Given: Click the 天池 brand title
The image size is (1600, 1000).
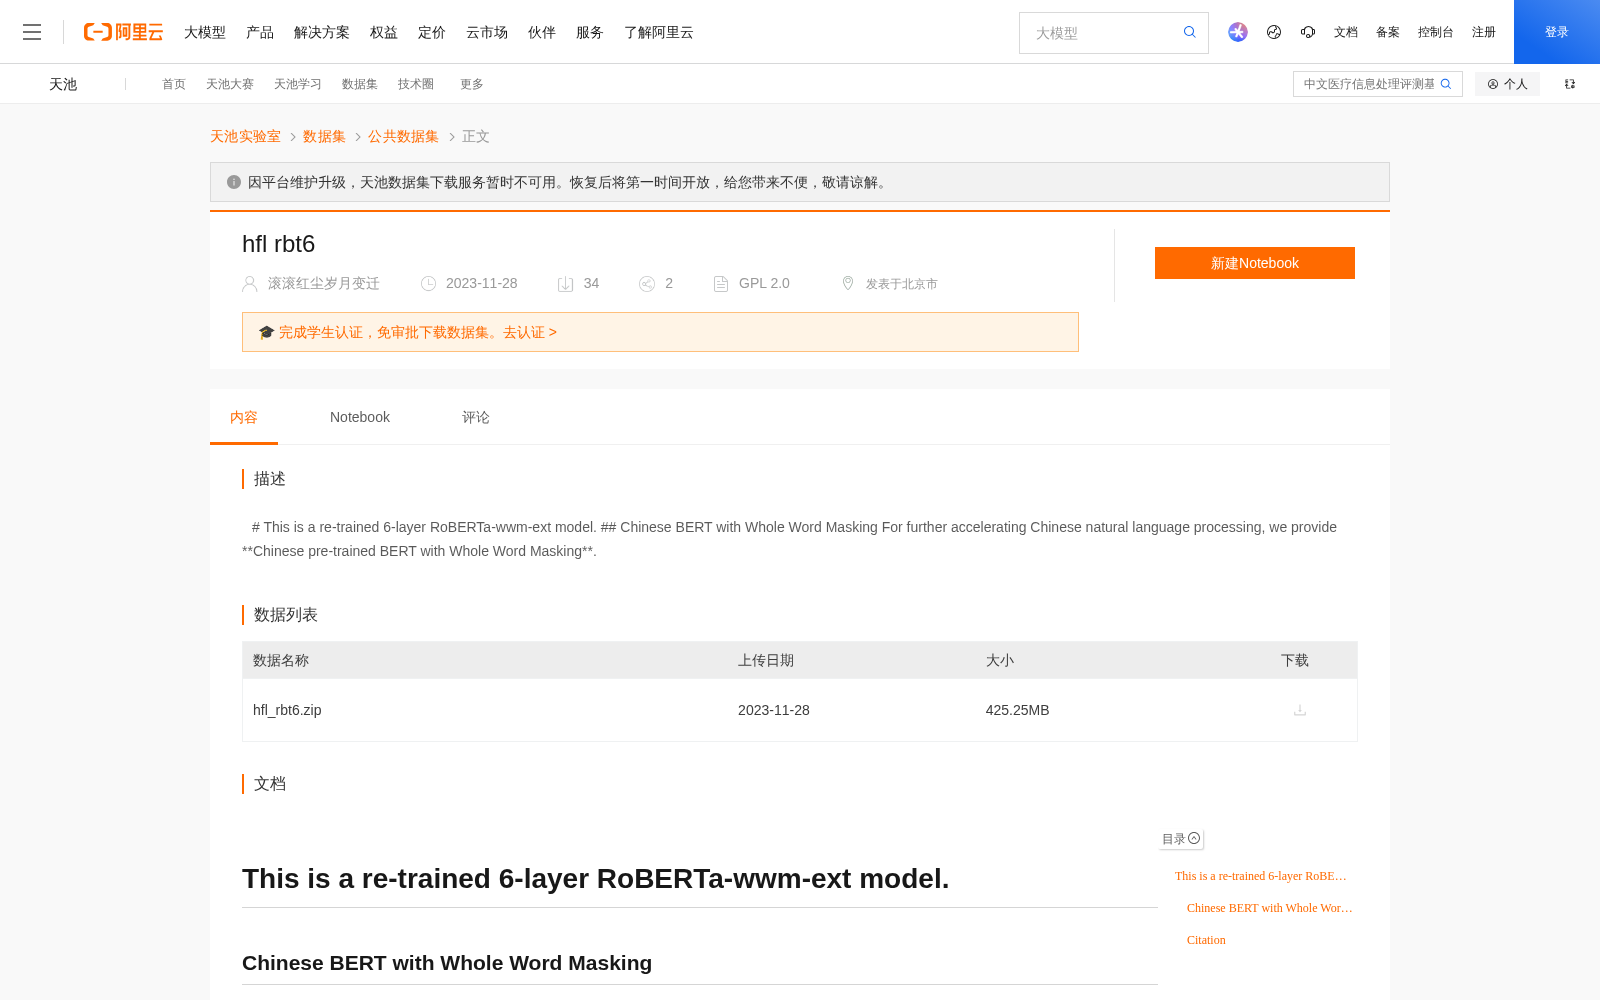Looking at the screenshot, I should (63, 84).
